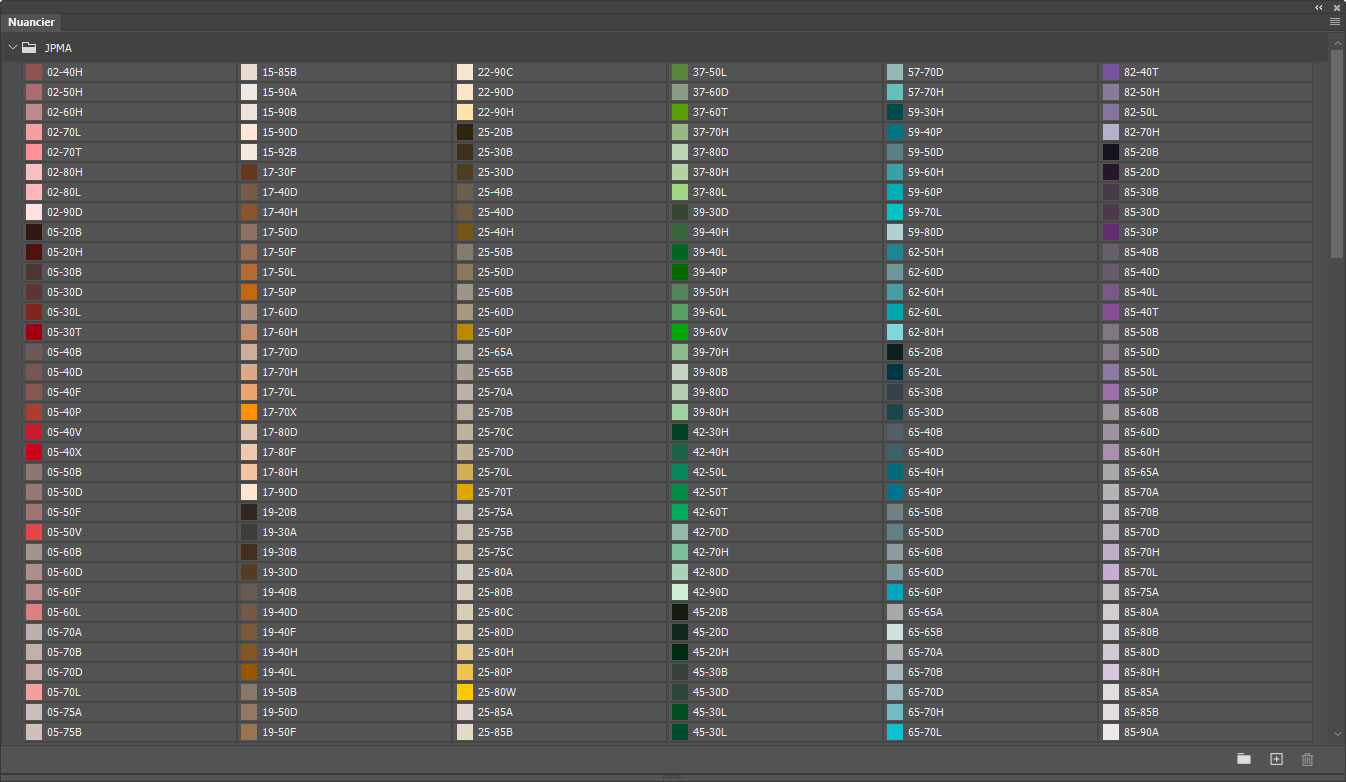
Task: Pick the 05-40X red swatch
Action: [34, 452]
